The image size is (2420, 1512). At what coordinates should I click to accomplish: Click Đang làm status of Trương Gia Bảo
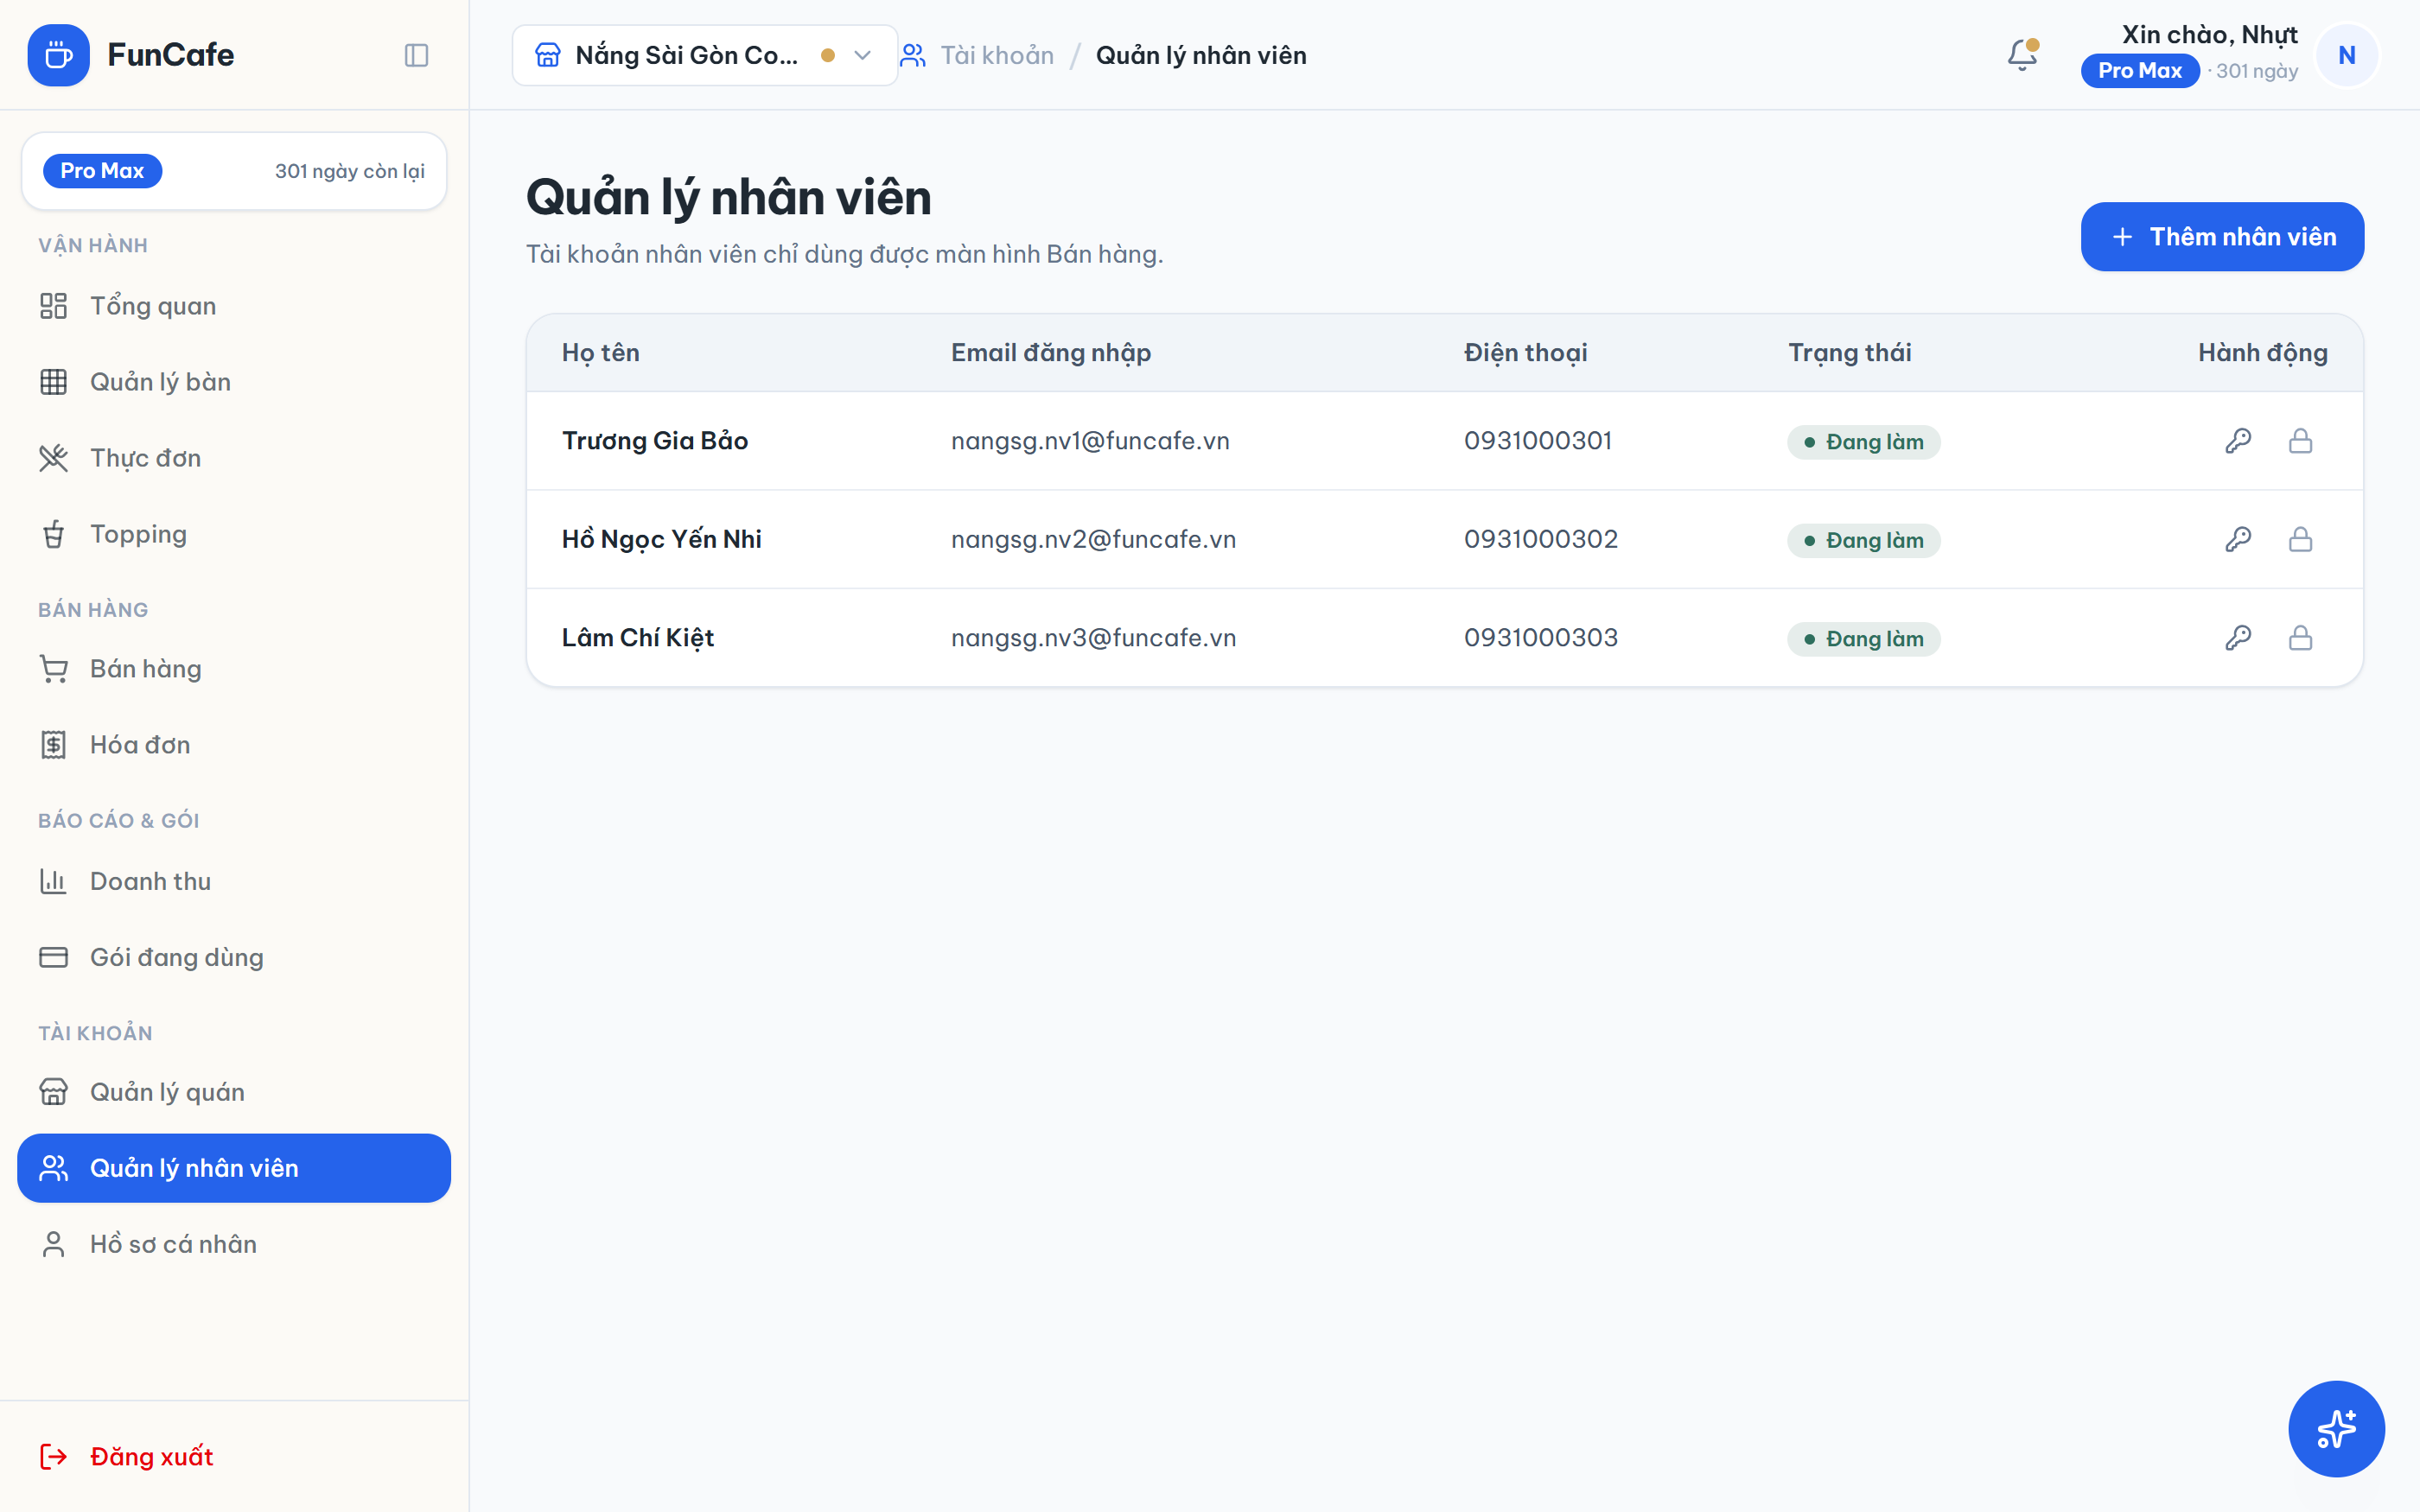pos(1864,442)
